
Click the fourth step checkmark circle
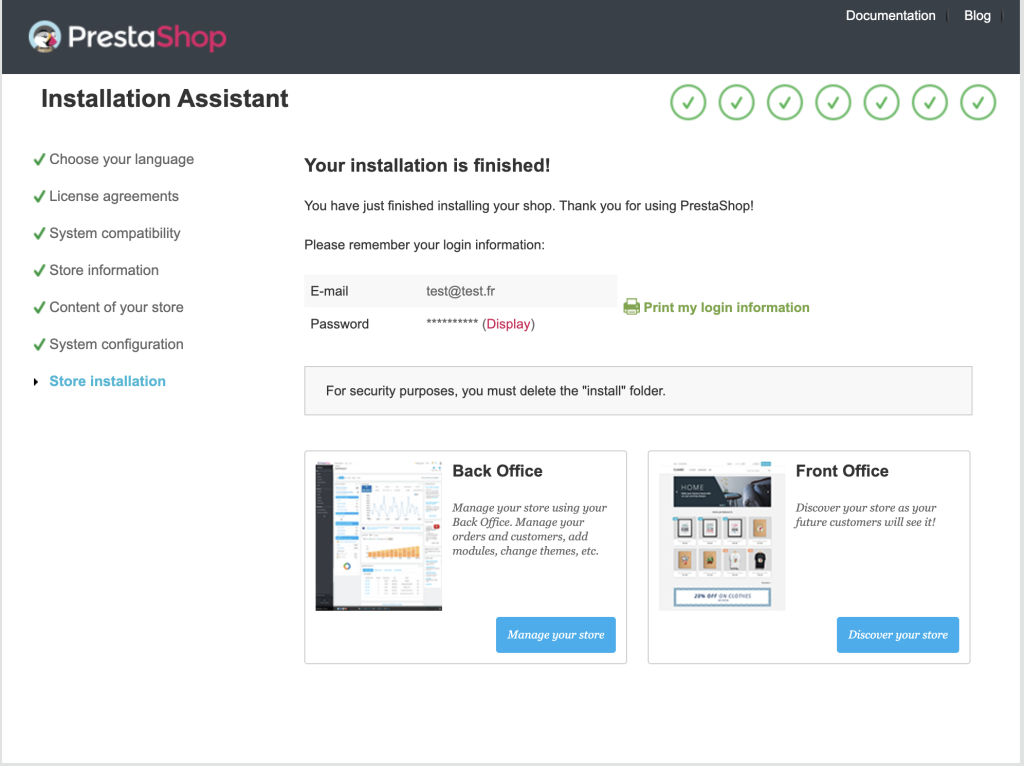pyautogui.click(x=833, y=102)
